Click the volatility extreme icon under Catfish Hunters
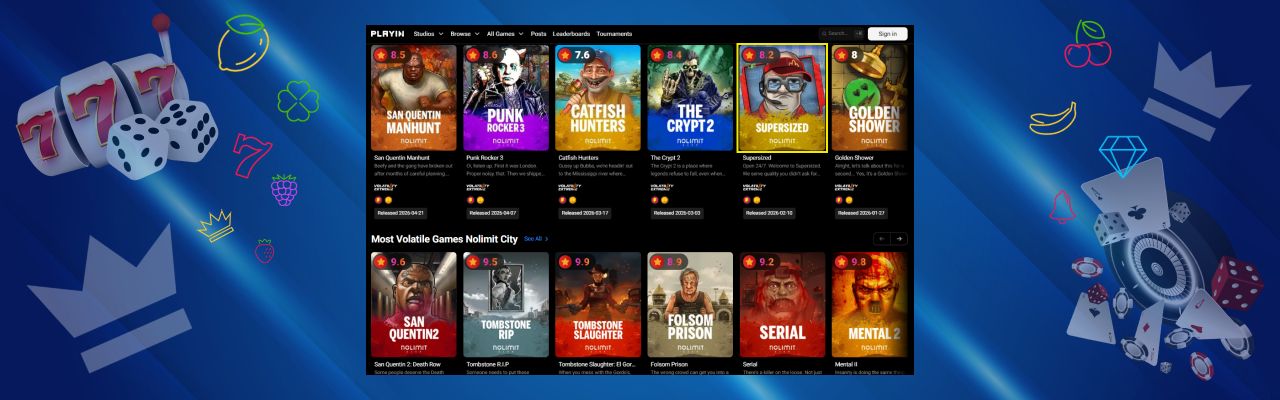This screenshot has height=400, width=1280. tap(569, 187)
